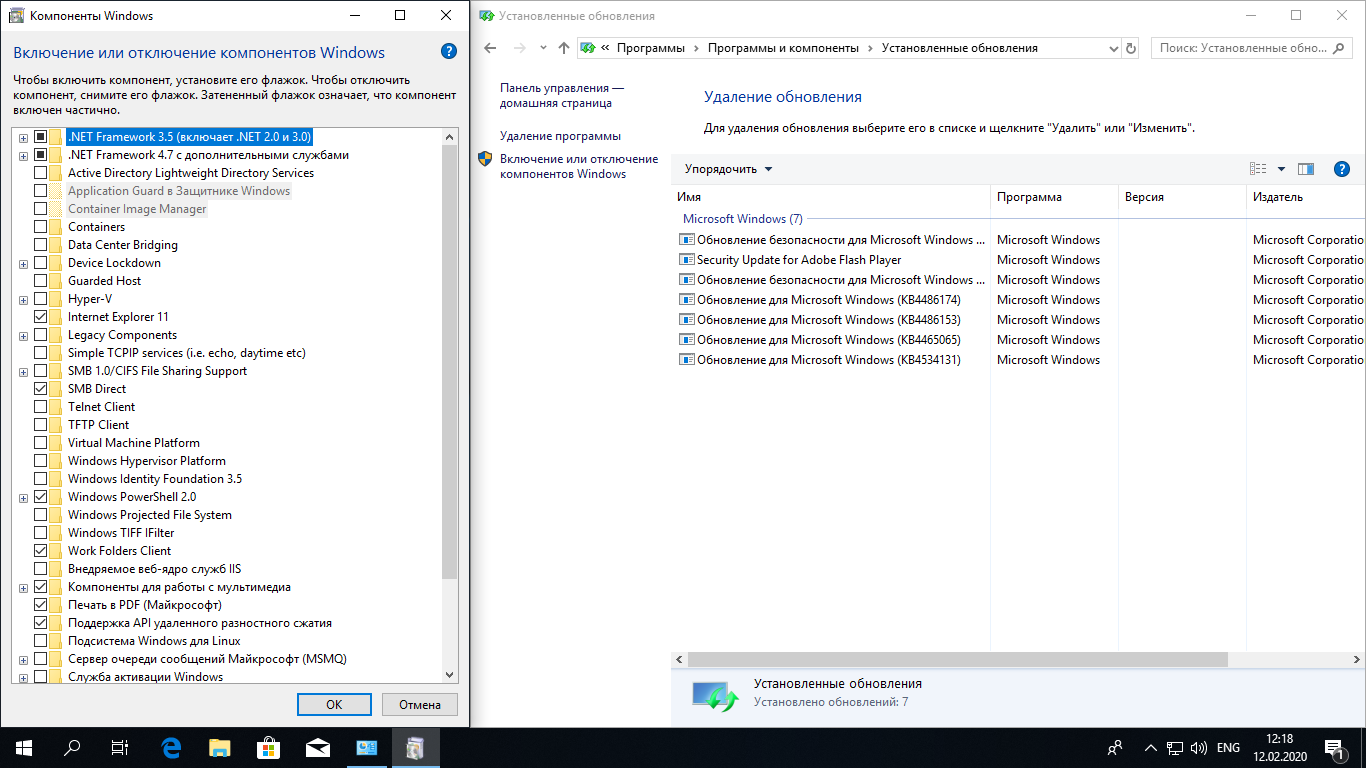Screen dimensions: 1366x768
Task: Uncheck Internet Explorer 11 component
Action: click(x=40, y=317)
